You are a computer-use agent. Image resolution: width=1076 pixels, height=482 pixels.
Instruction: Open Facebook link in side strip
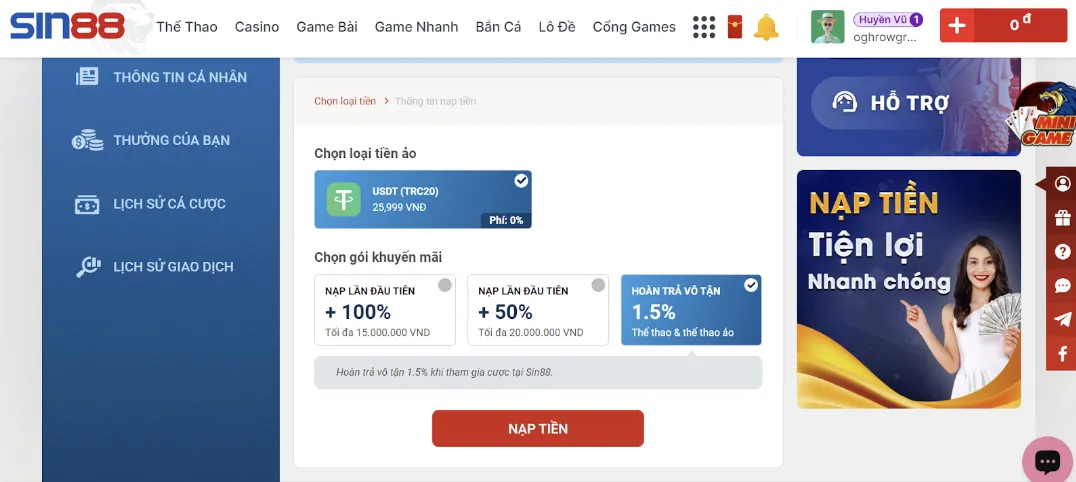tap(1062, 354)
